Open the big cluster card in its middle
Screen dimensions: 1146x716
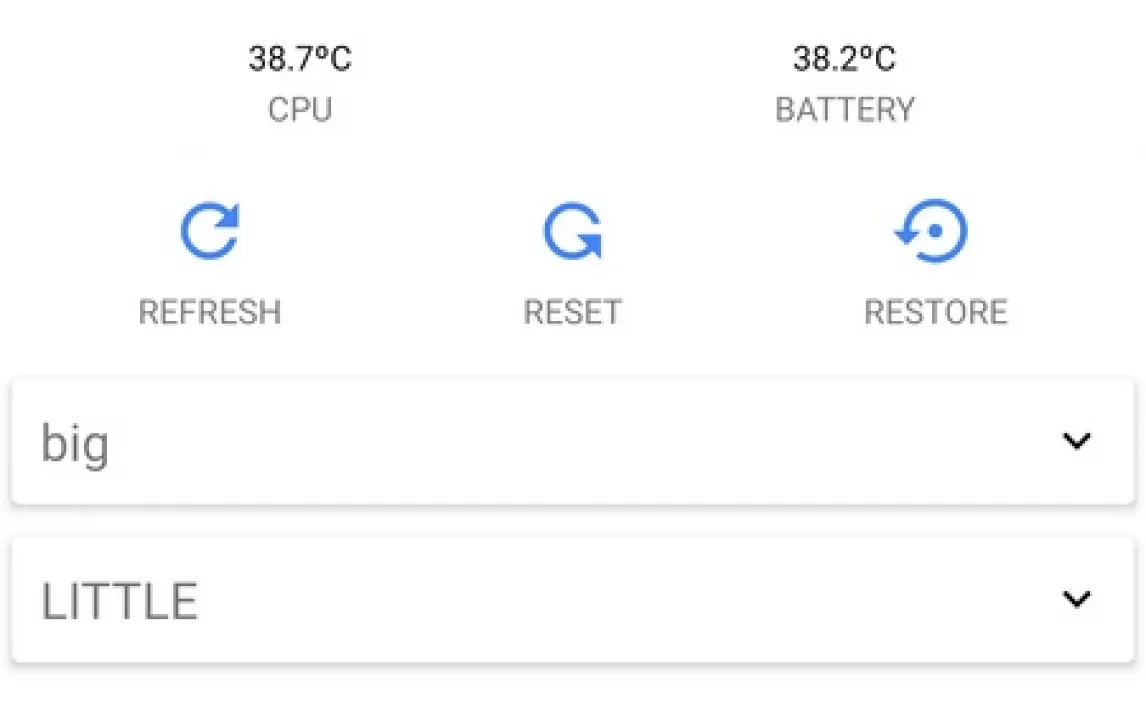[x=572, y=441]
